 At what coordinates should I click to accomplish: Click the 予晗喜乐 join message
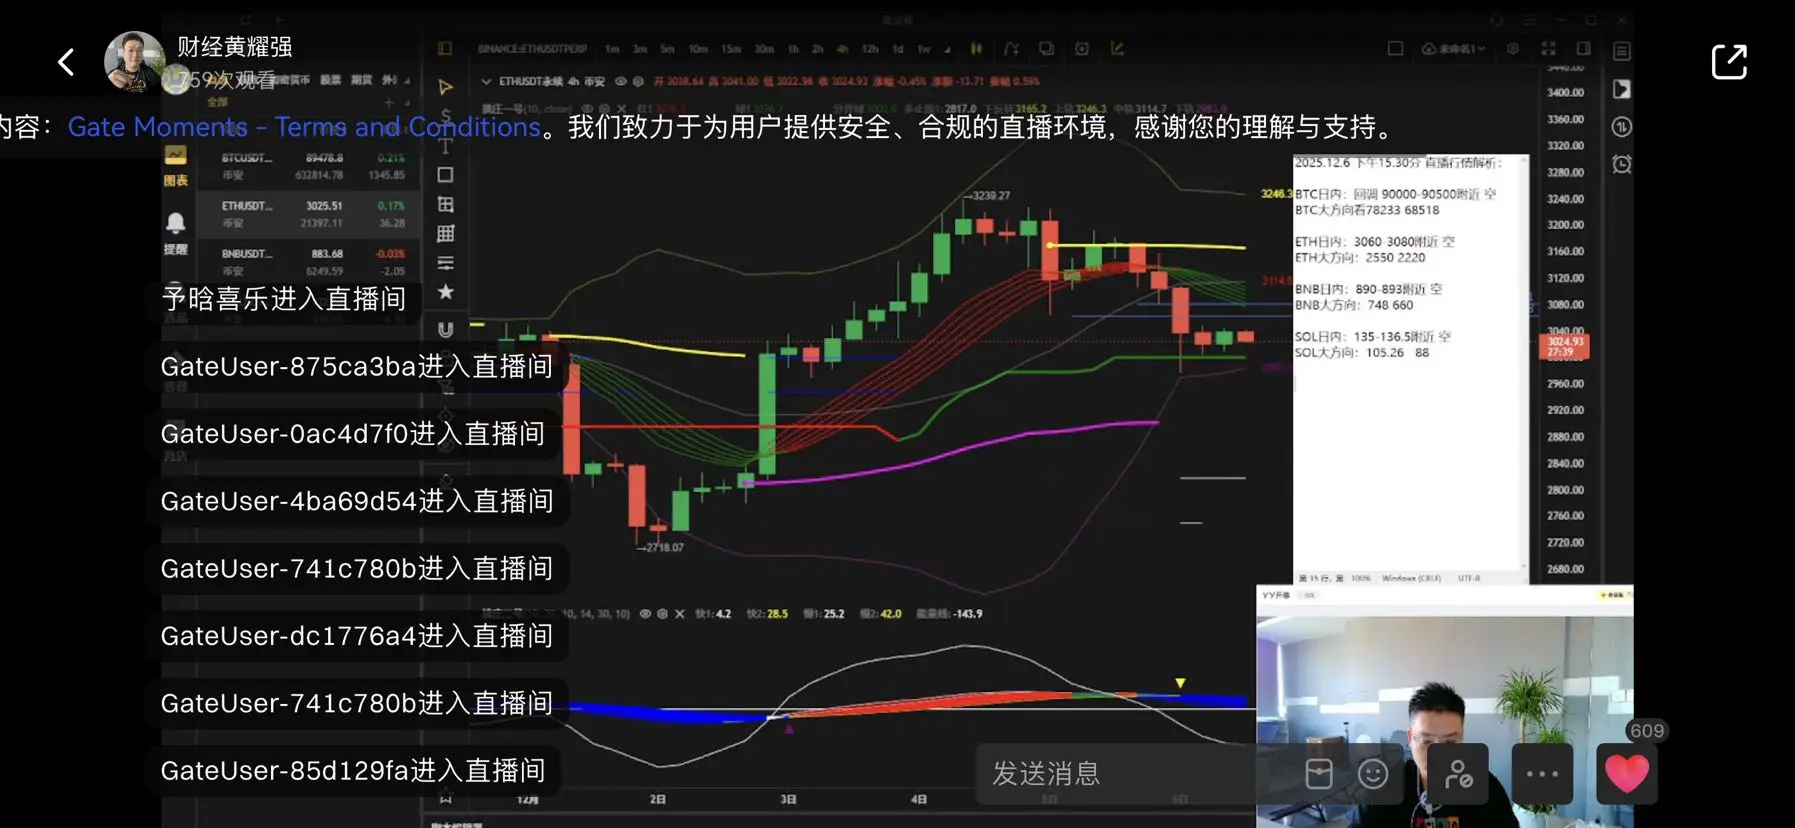284,298
